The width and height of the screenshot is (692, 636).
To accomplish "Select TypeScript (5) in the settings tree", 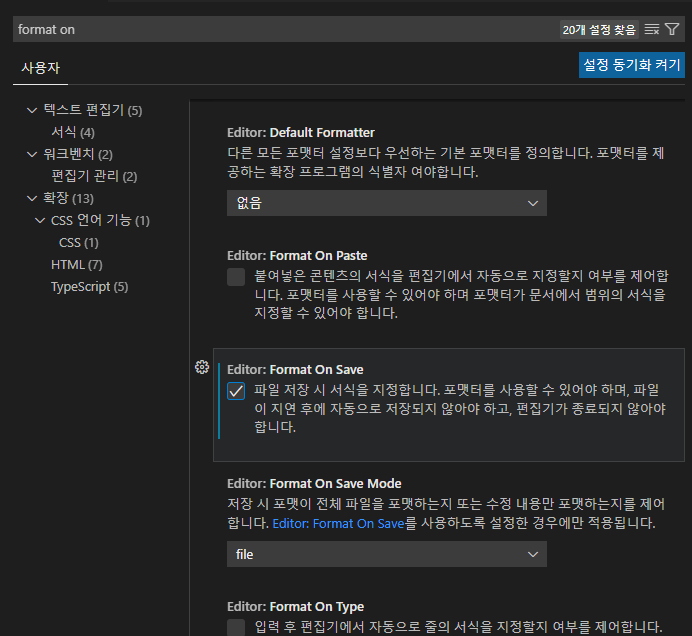I will (x=90, y=287).
